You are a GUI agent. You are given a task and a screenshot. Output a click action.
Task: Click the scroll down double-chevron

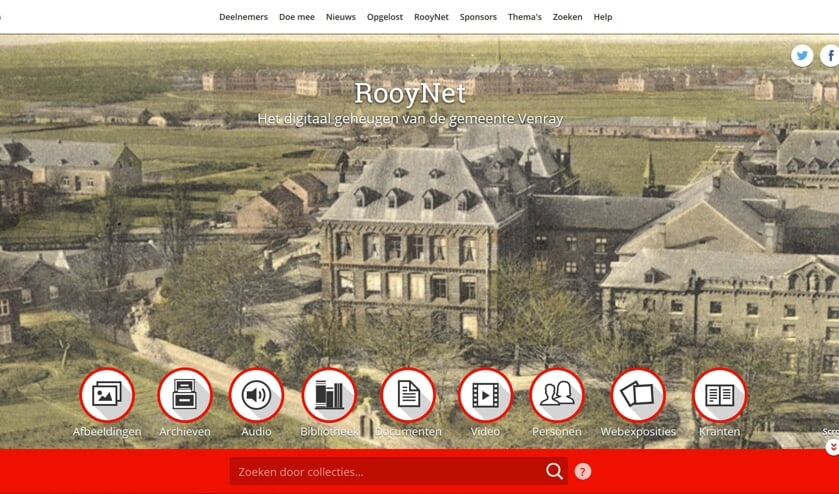click(833, 447)
